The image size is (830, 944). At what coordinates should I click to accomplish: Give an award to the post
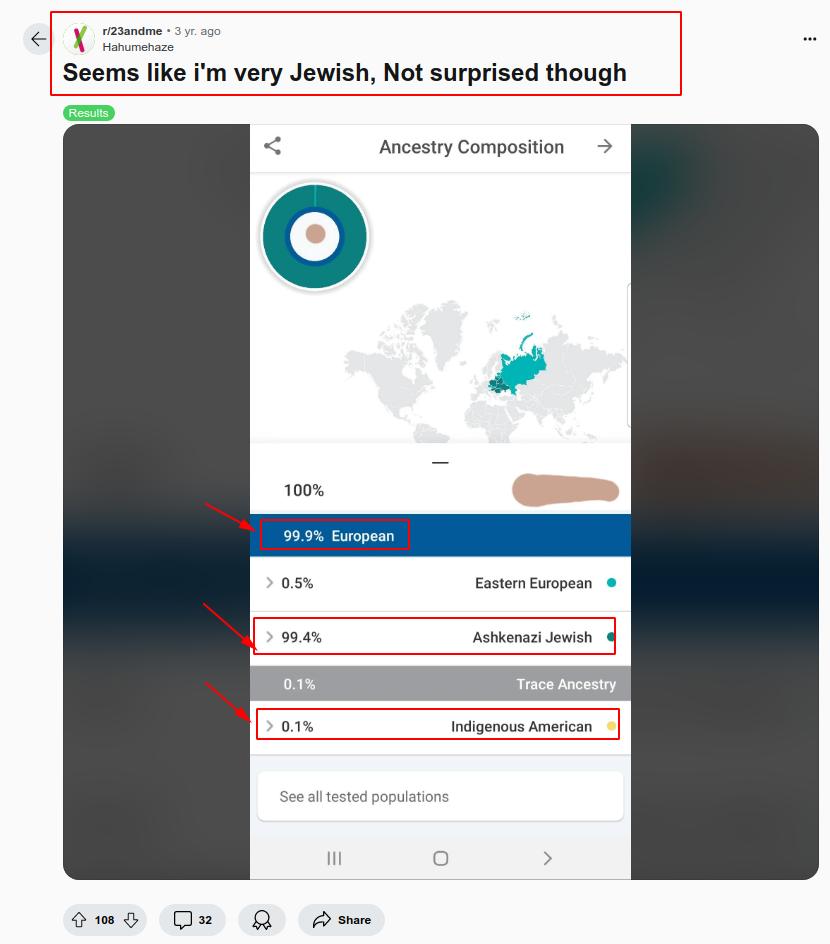point(262,920)
